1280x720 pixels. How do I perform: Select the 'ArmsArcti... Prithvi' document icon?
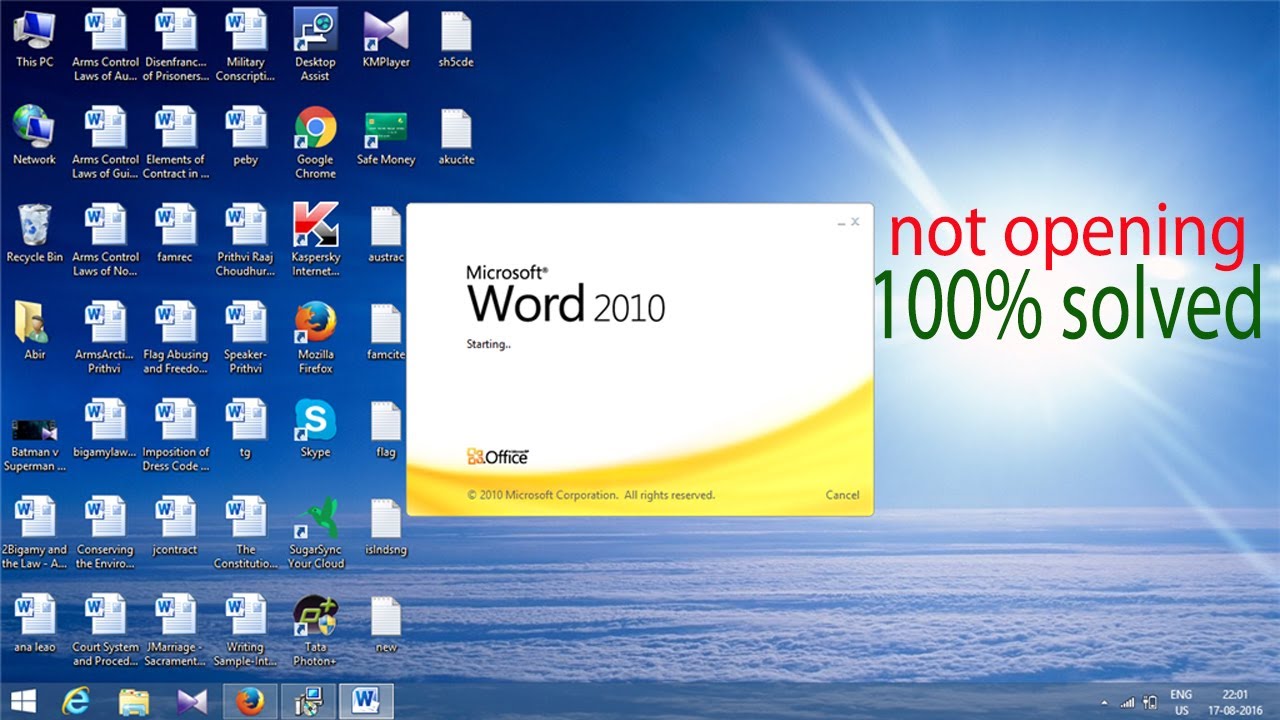click(105, 338)
